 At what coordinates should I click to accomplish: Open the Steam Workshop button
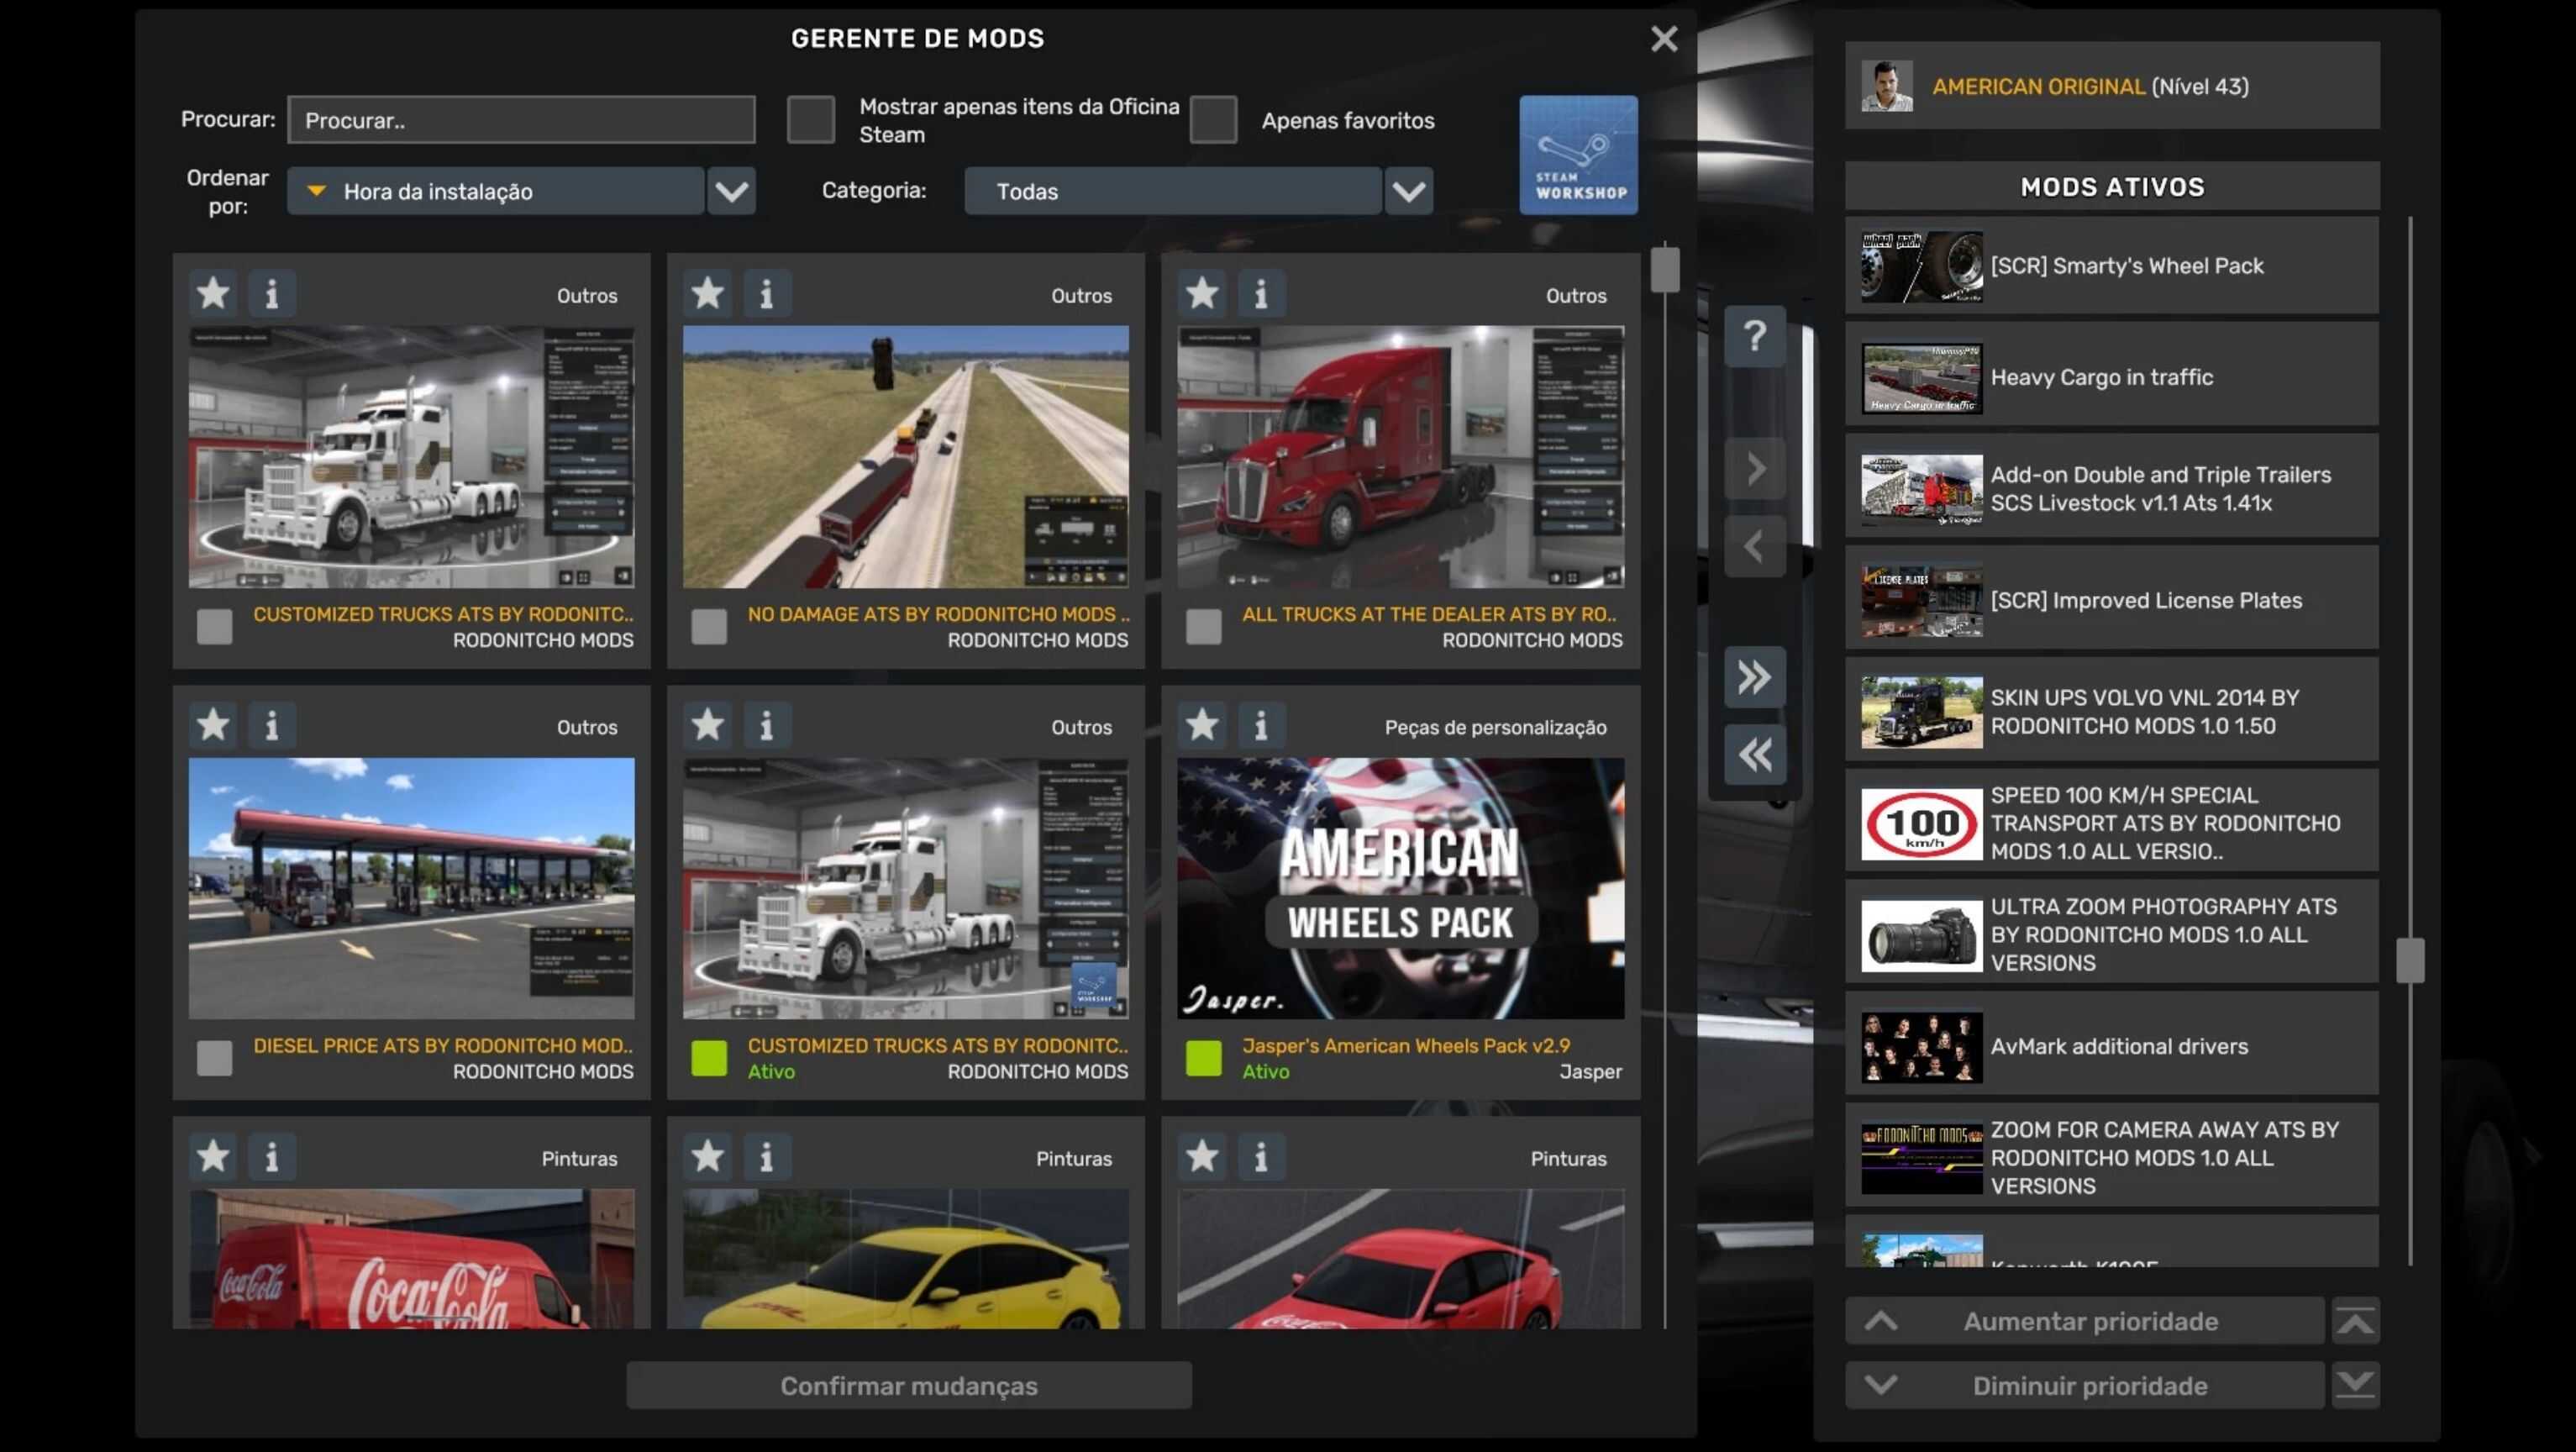click(1578, 155)
